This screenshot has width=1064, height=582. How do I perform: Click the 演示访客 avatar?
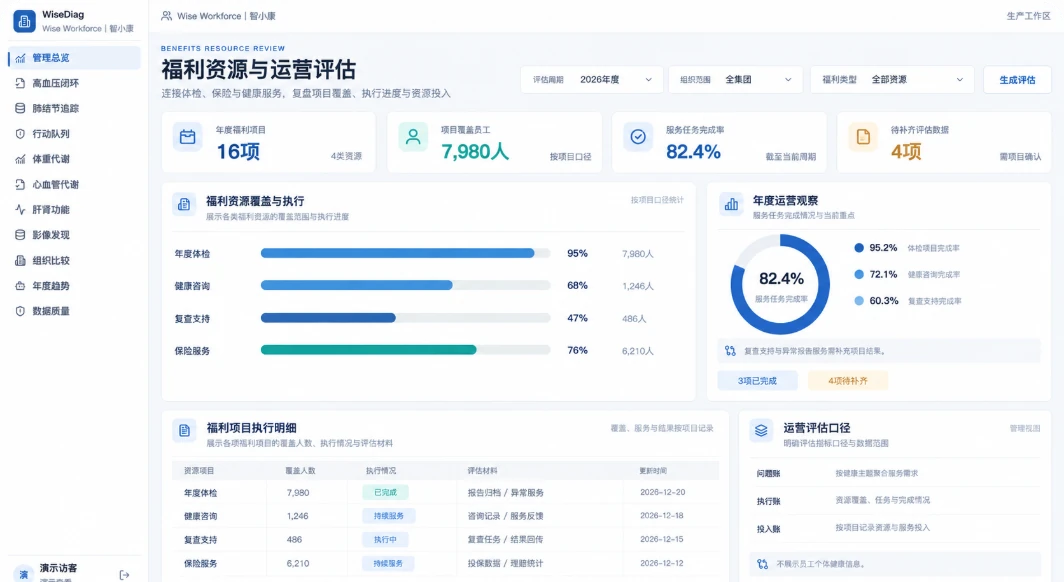24,574
